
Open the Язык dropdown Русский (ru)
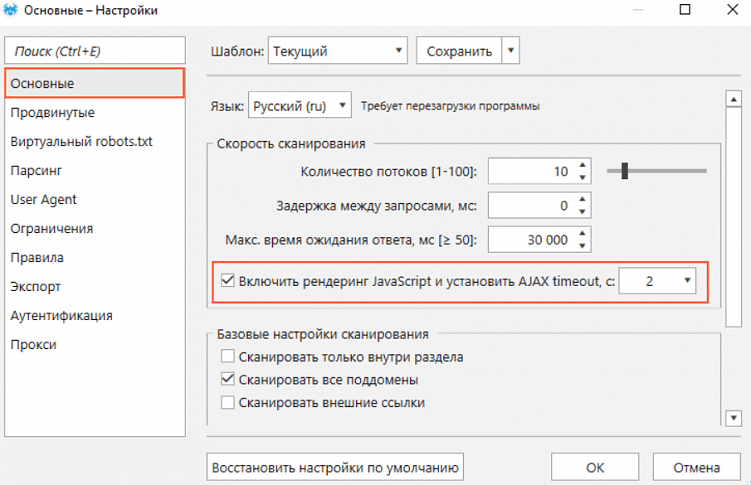(299, 105)
